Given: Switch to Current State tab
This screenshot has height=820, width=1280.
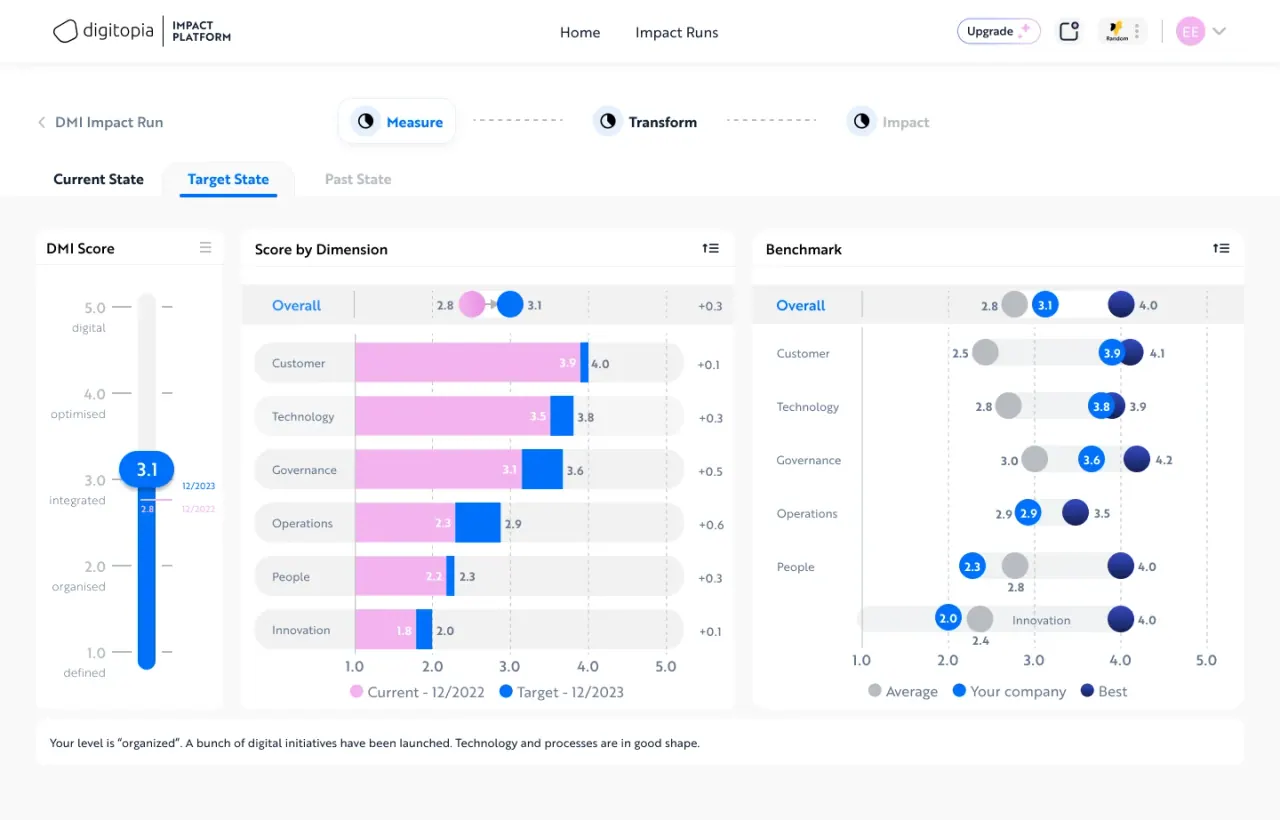Looking at the screenshot, I should [98, 179].
